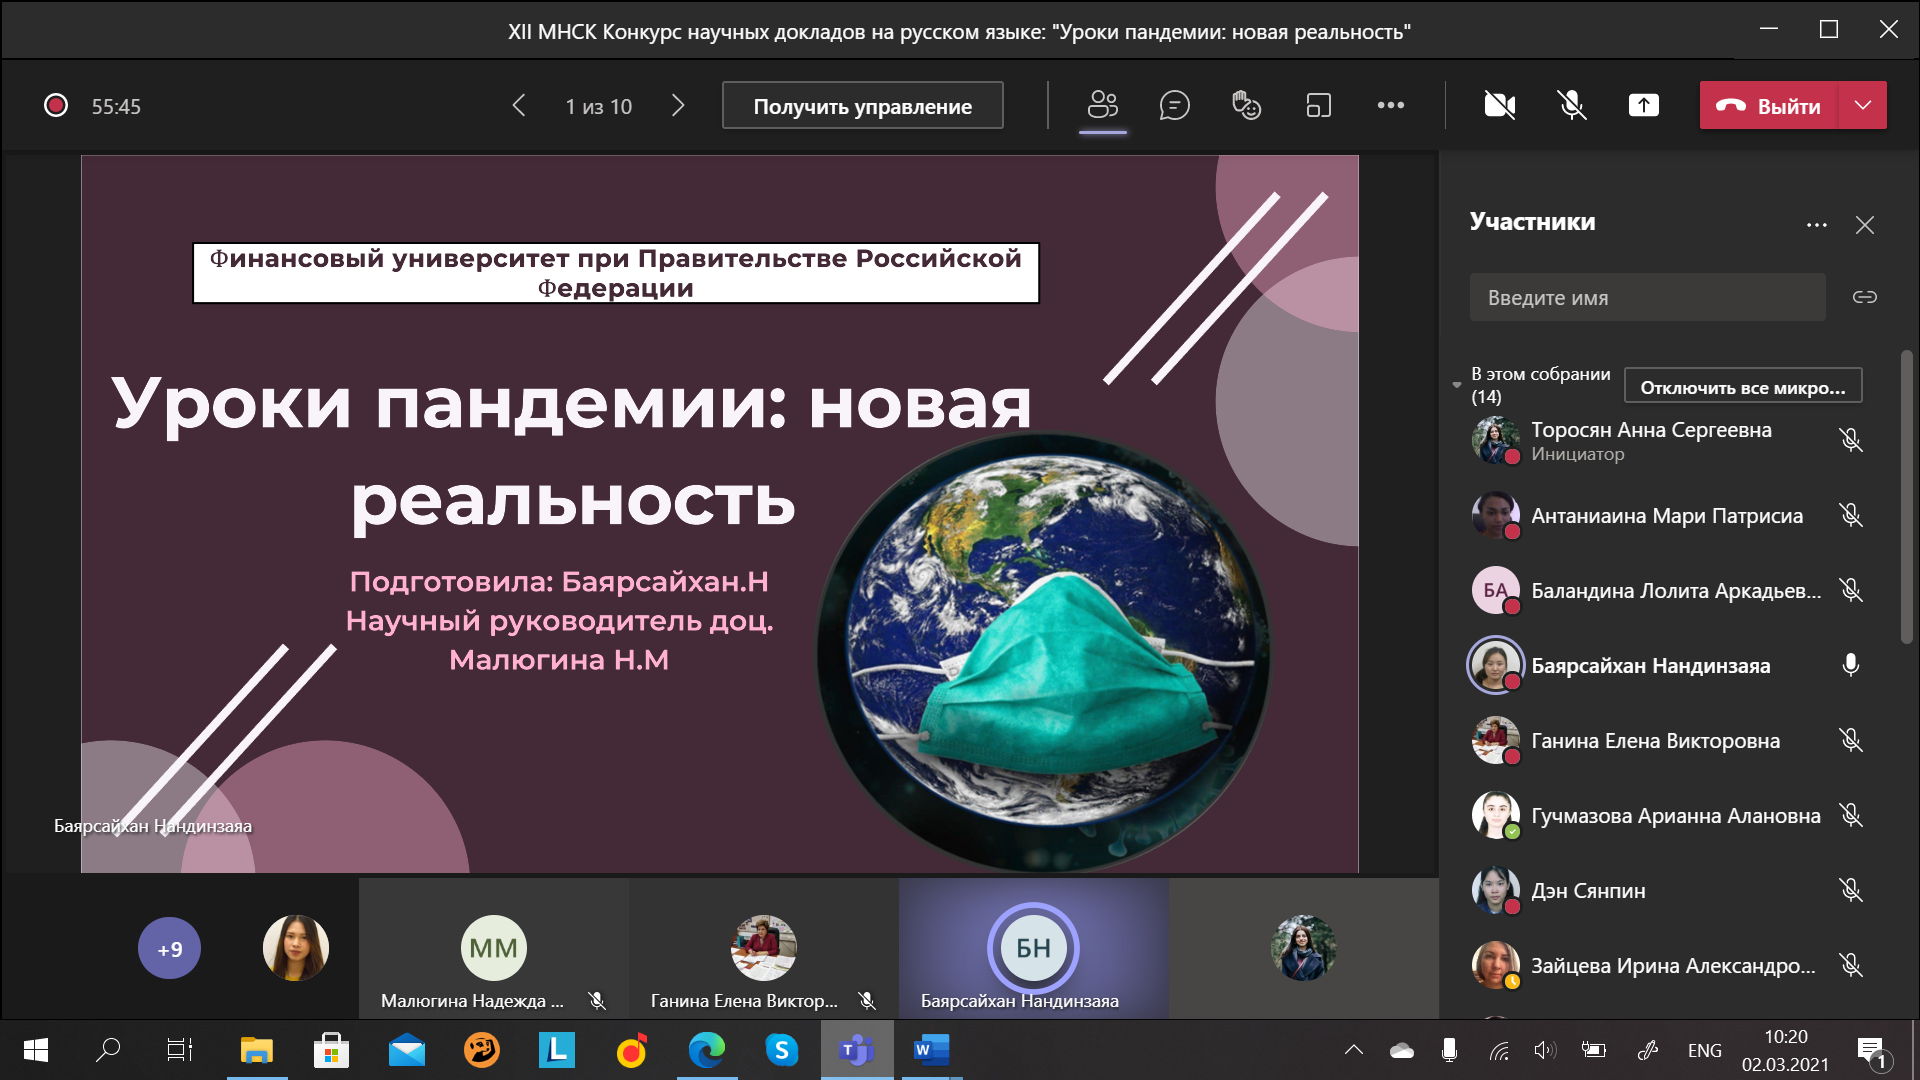Open File Explorer from taskbar
The width and height of the screenshot is (1920, 1080).
(257, 1050)
